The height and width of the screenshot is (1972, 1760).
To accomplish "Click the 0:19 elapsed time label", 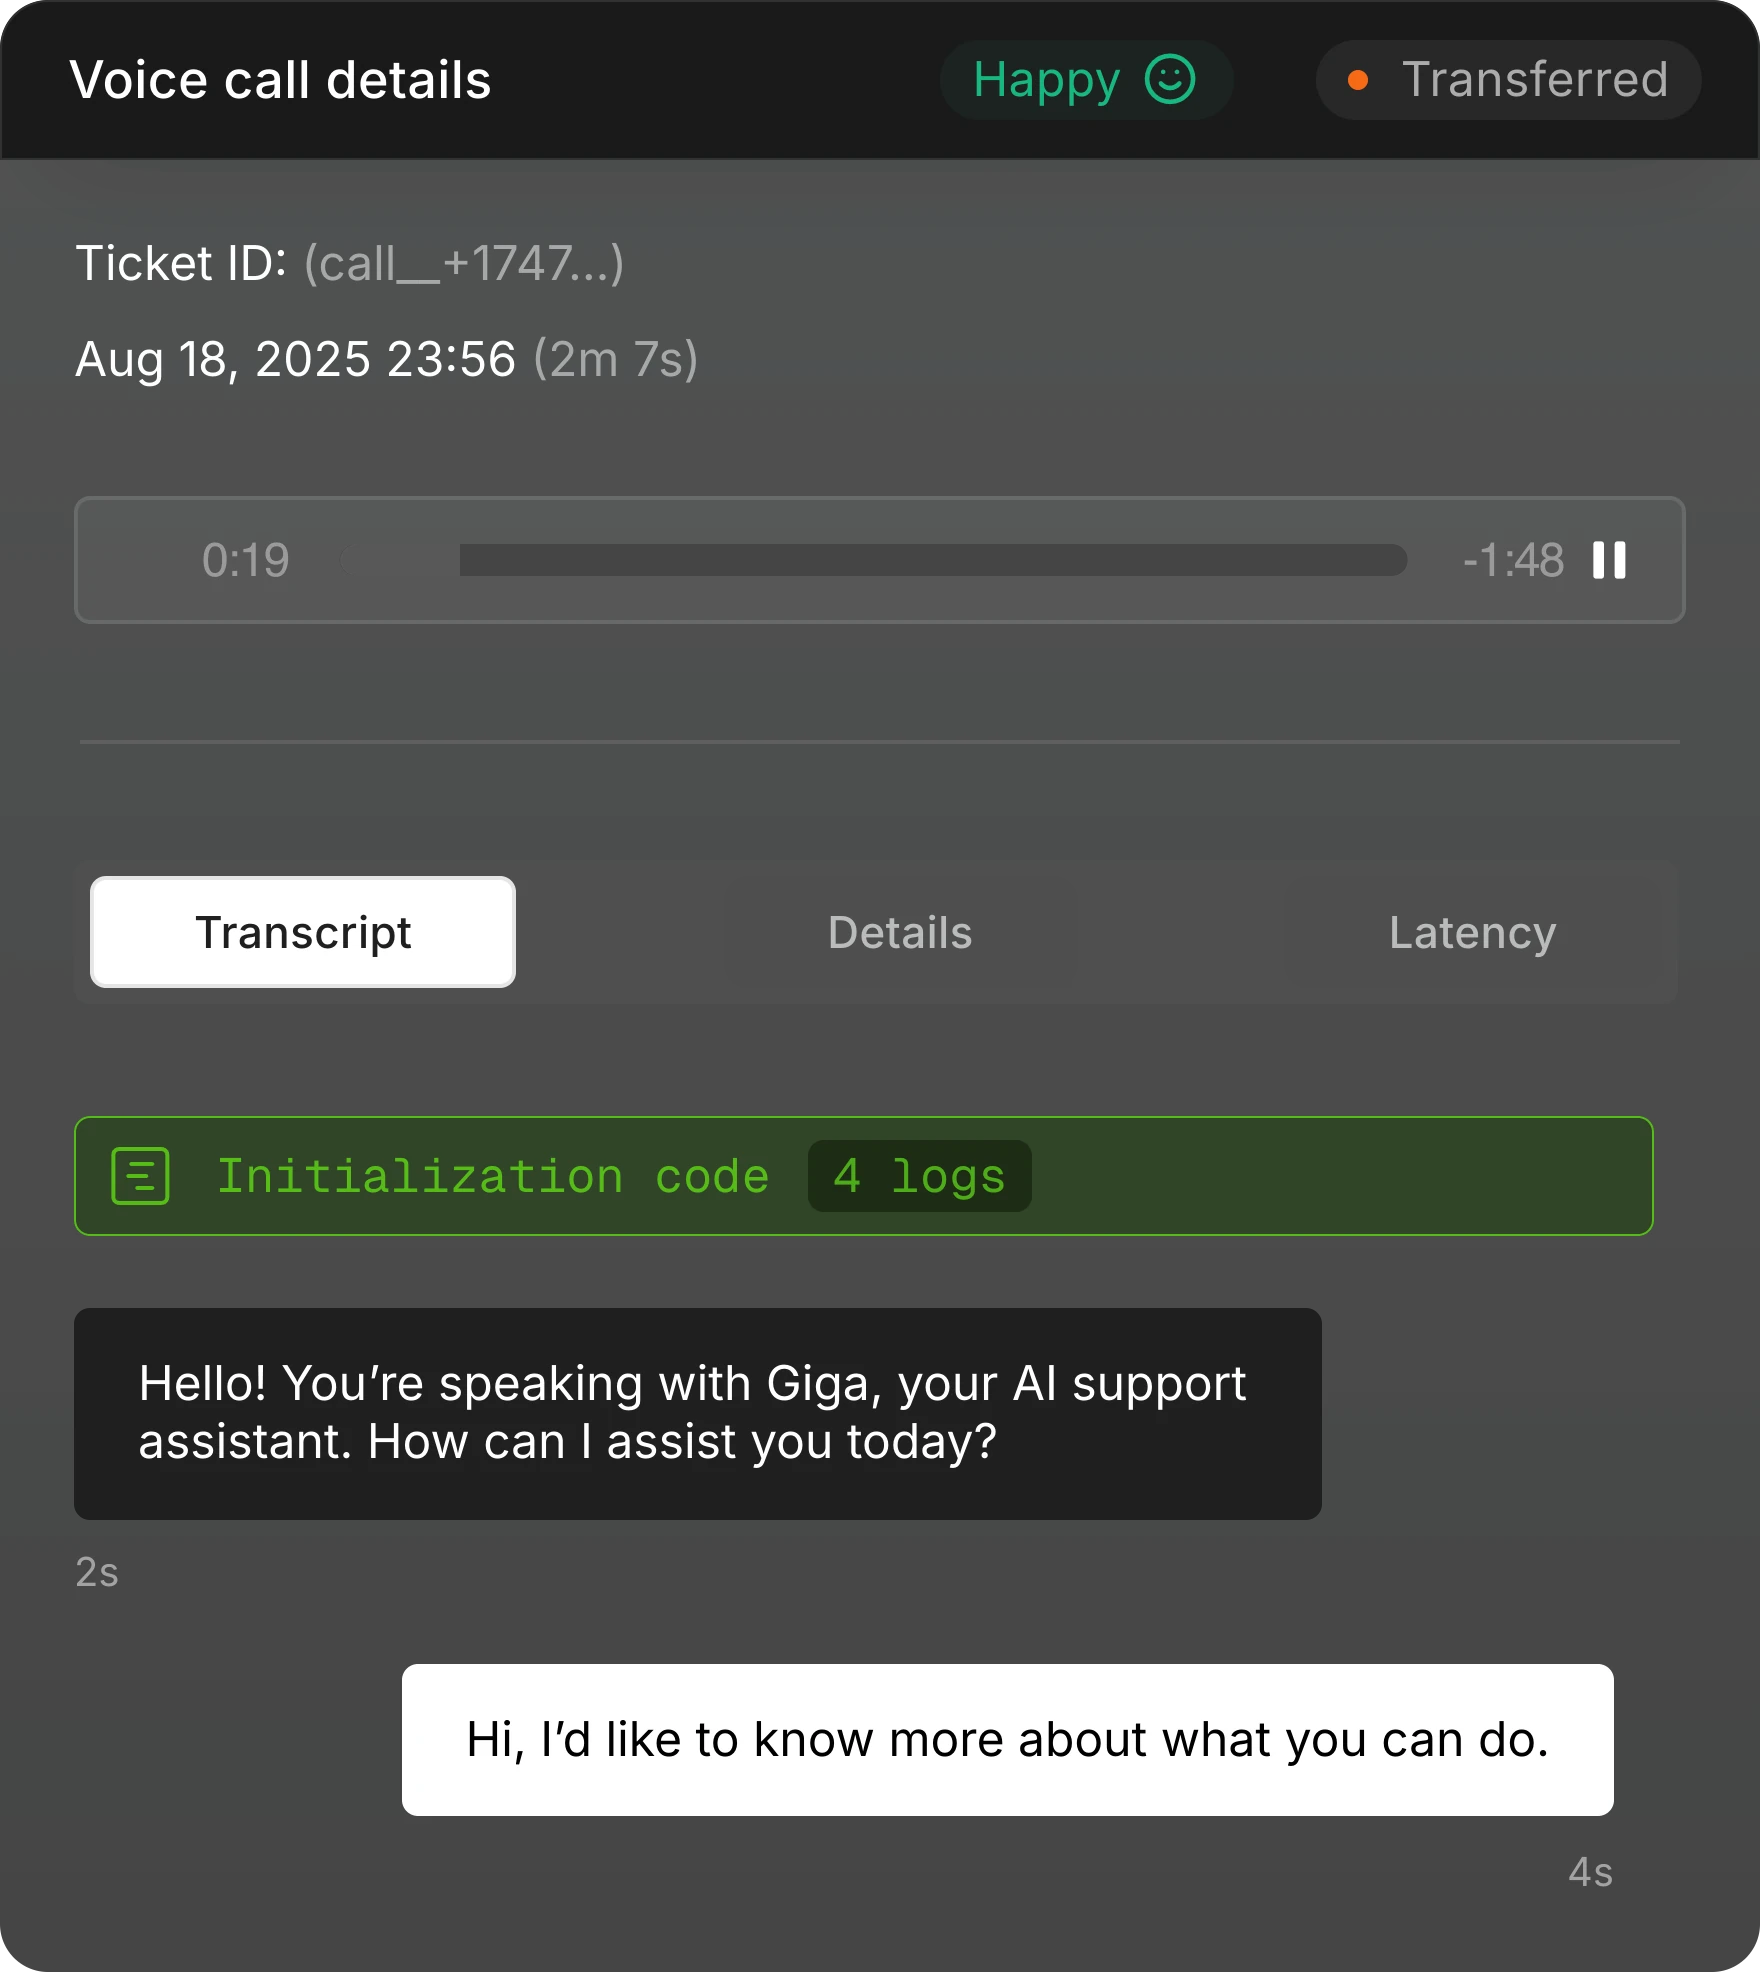I will pyautogui.click(x=245, y=560).
